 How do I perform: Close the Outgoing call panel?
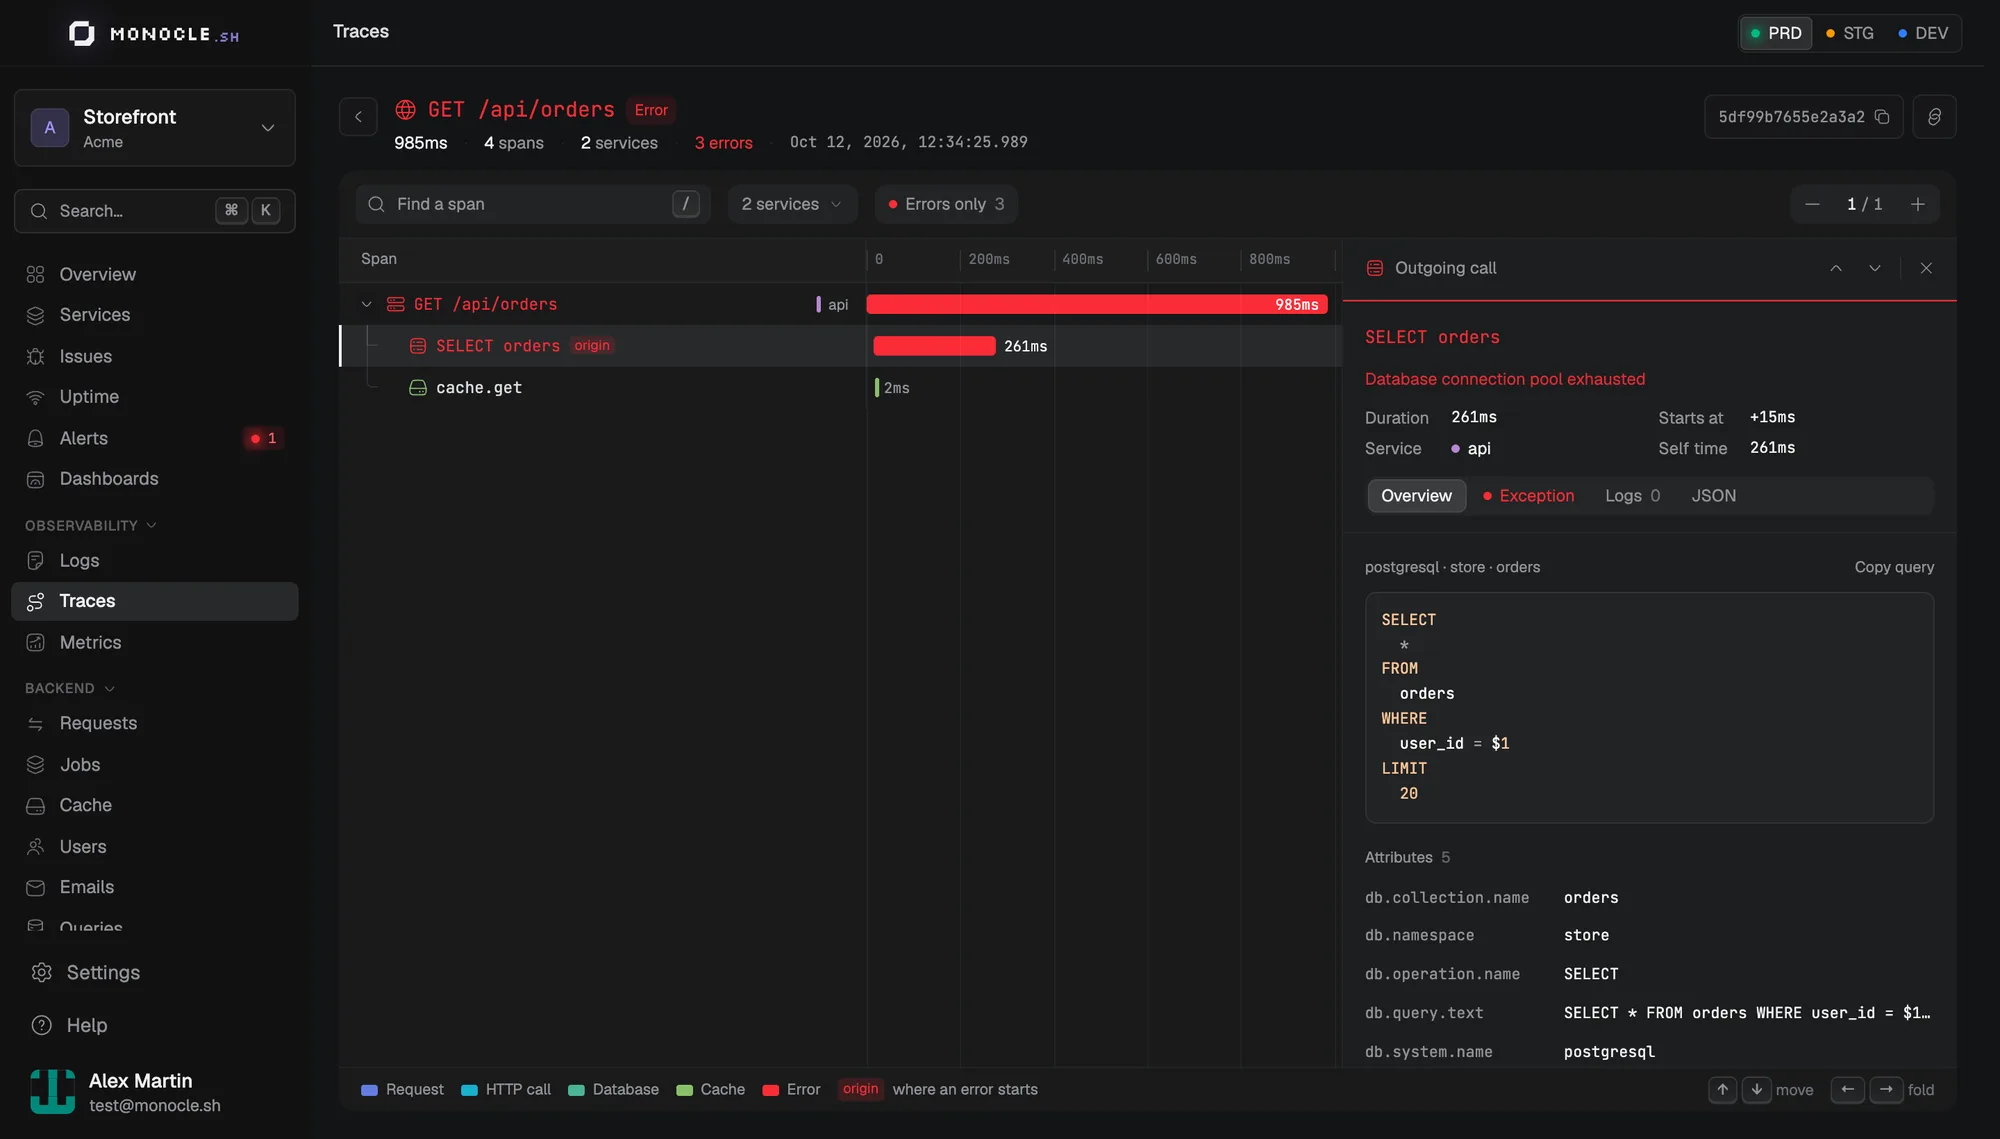1926,268
